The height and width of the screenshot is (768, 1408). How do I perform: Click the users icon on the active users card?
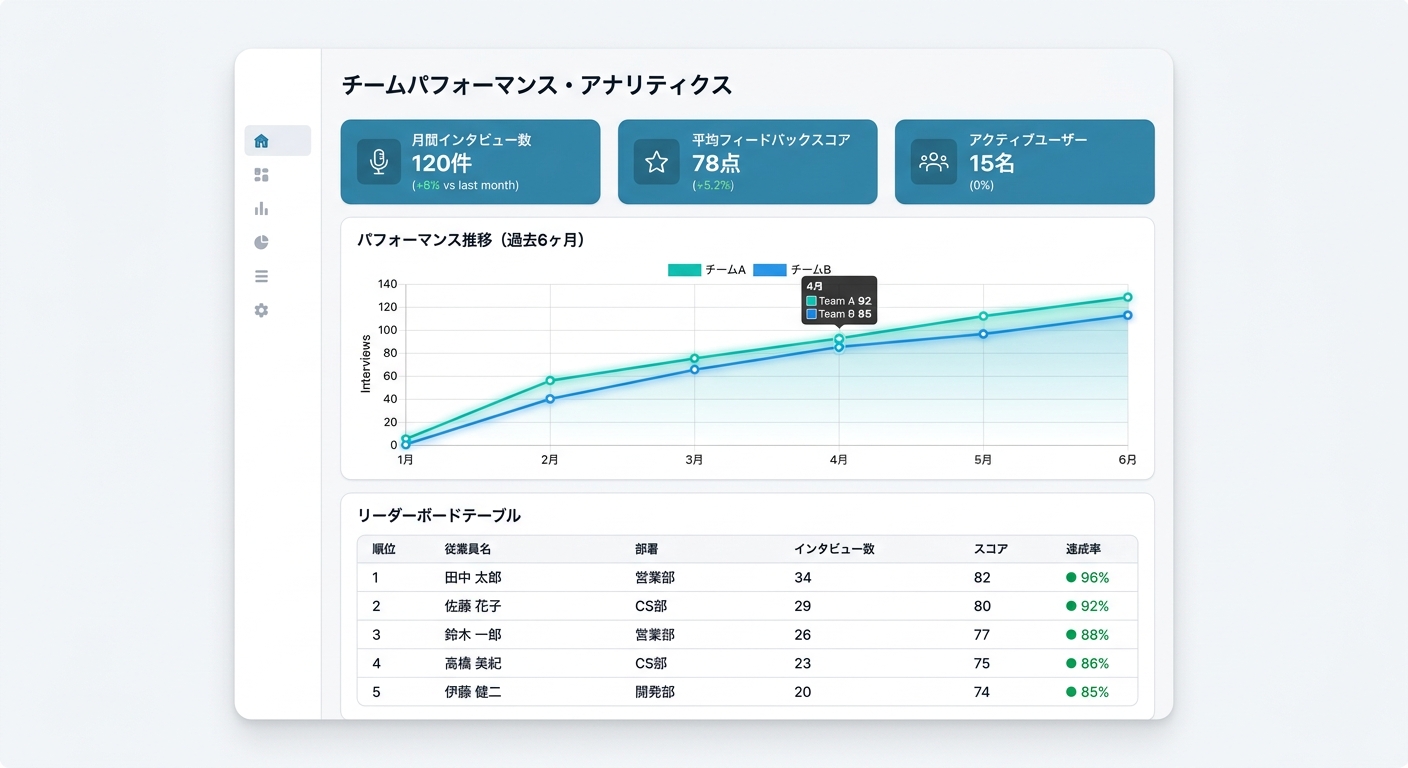pyautogui.click(x=933, y=161)
